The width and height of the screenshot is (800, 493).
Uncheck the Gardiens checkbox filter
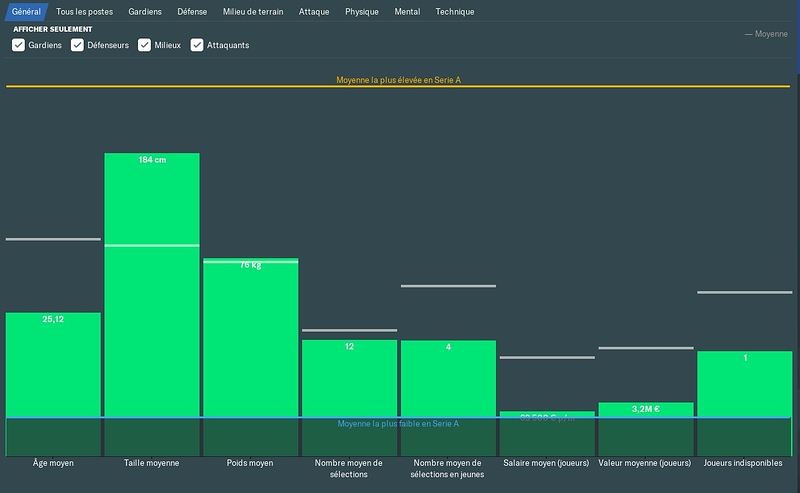tap(18, 45)
